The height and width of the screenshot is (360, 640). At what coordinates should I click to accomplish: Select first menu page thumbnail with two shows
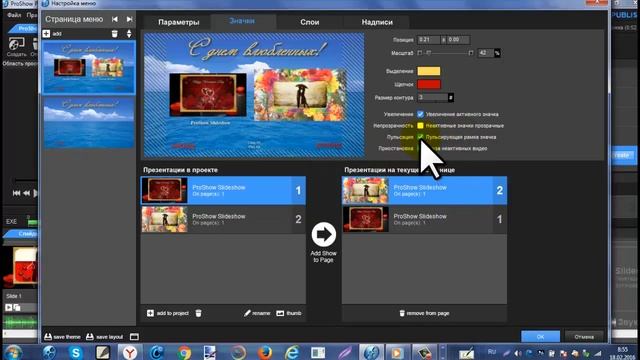click(89, 67)
